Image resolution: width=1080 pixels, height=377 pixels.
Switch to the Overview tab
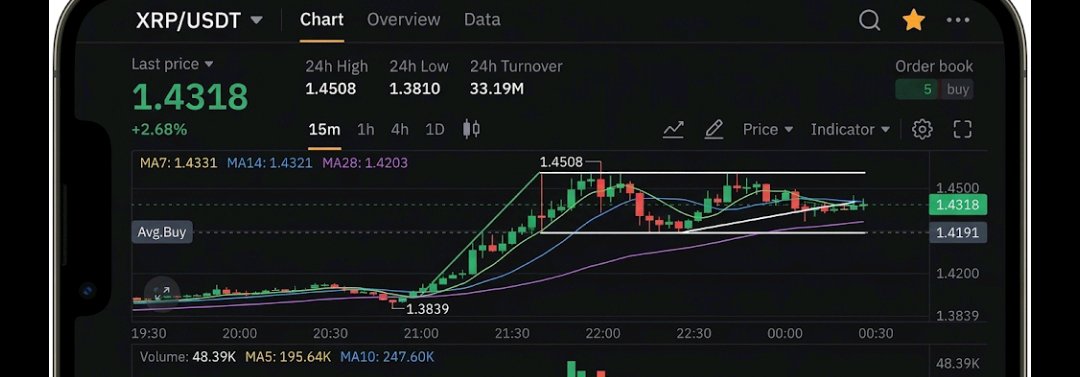(x=403, y=20)
